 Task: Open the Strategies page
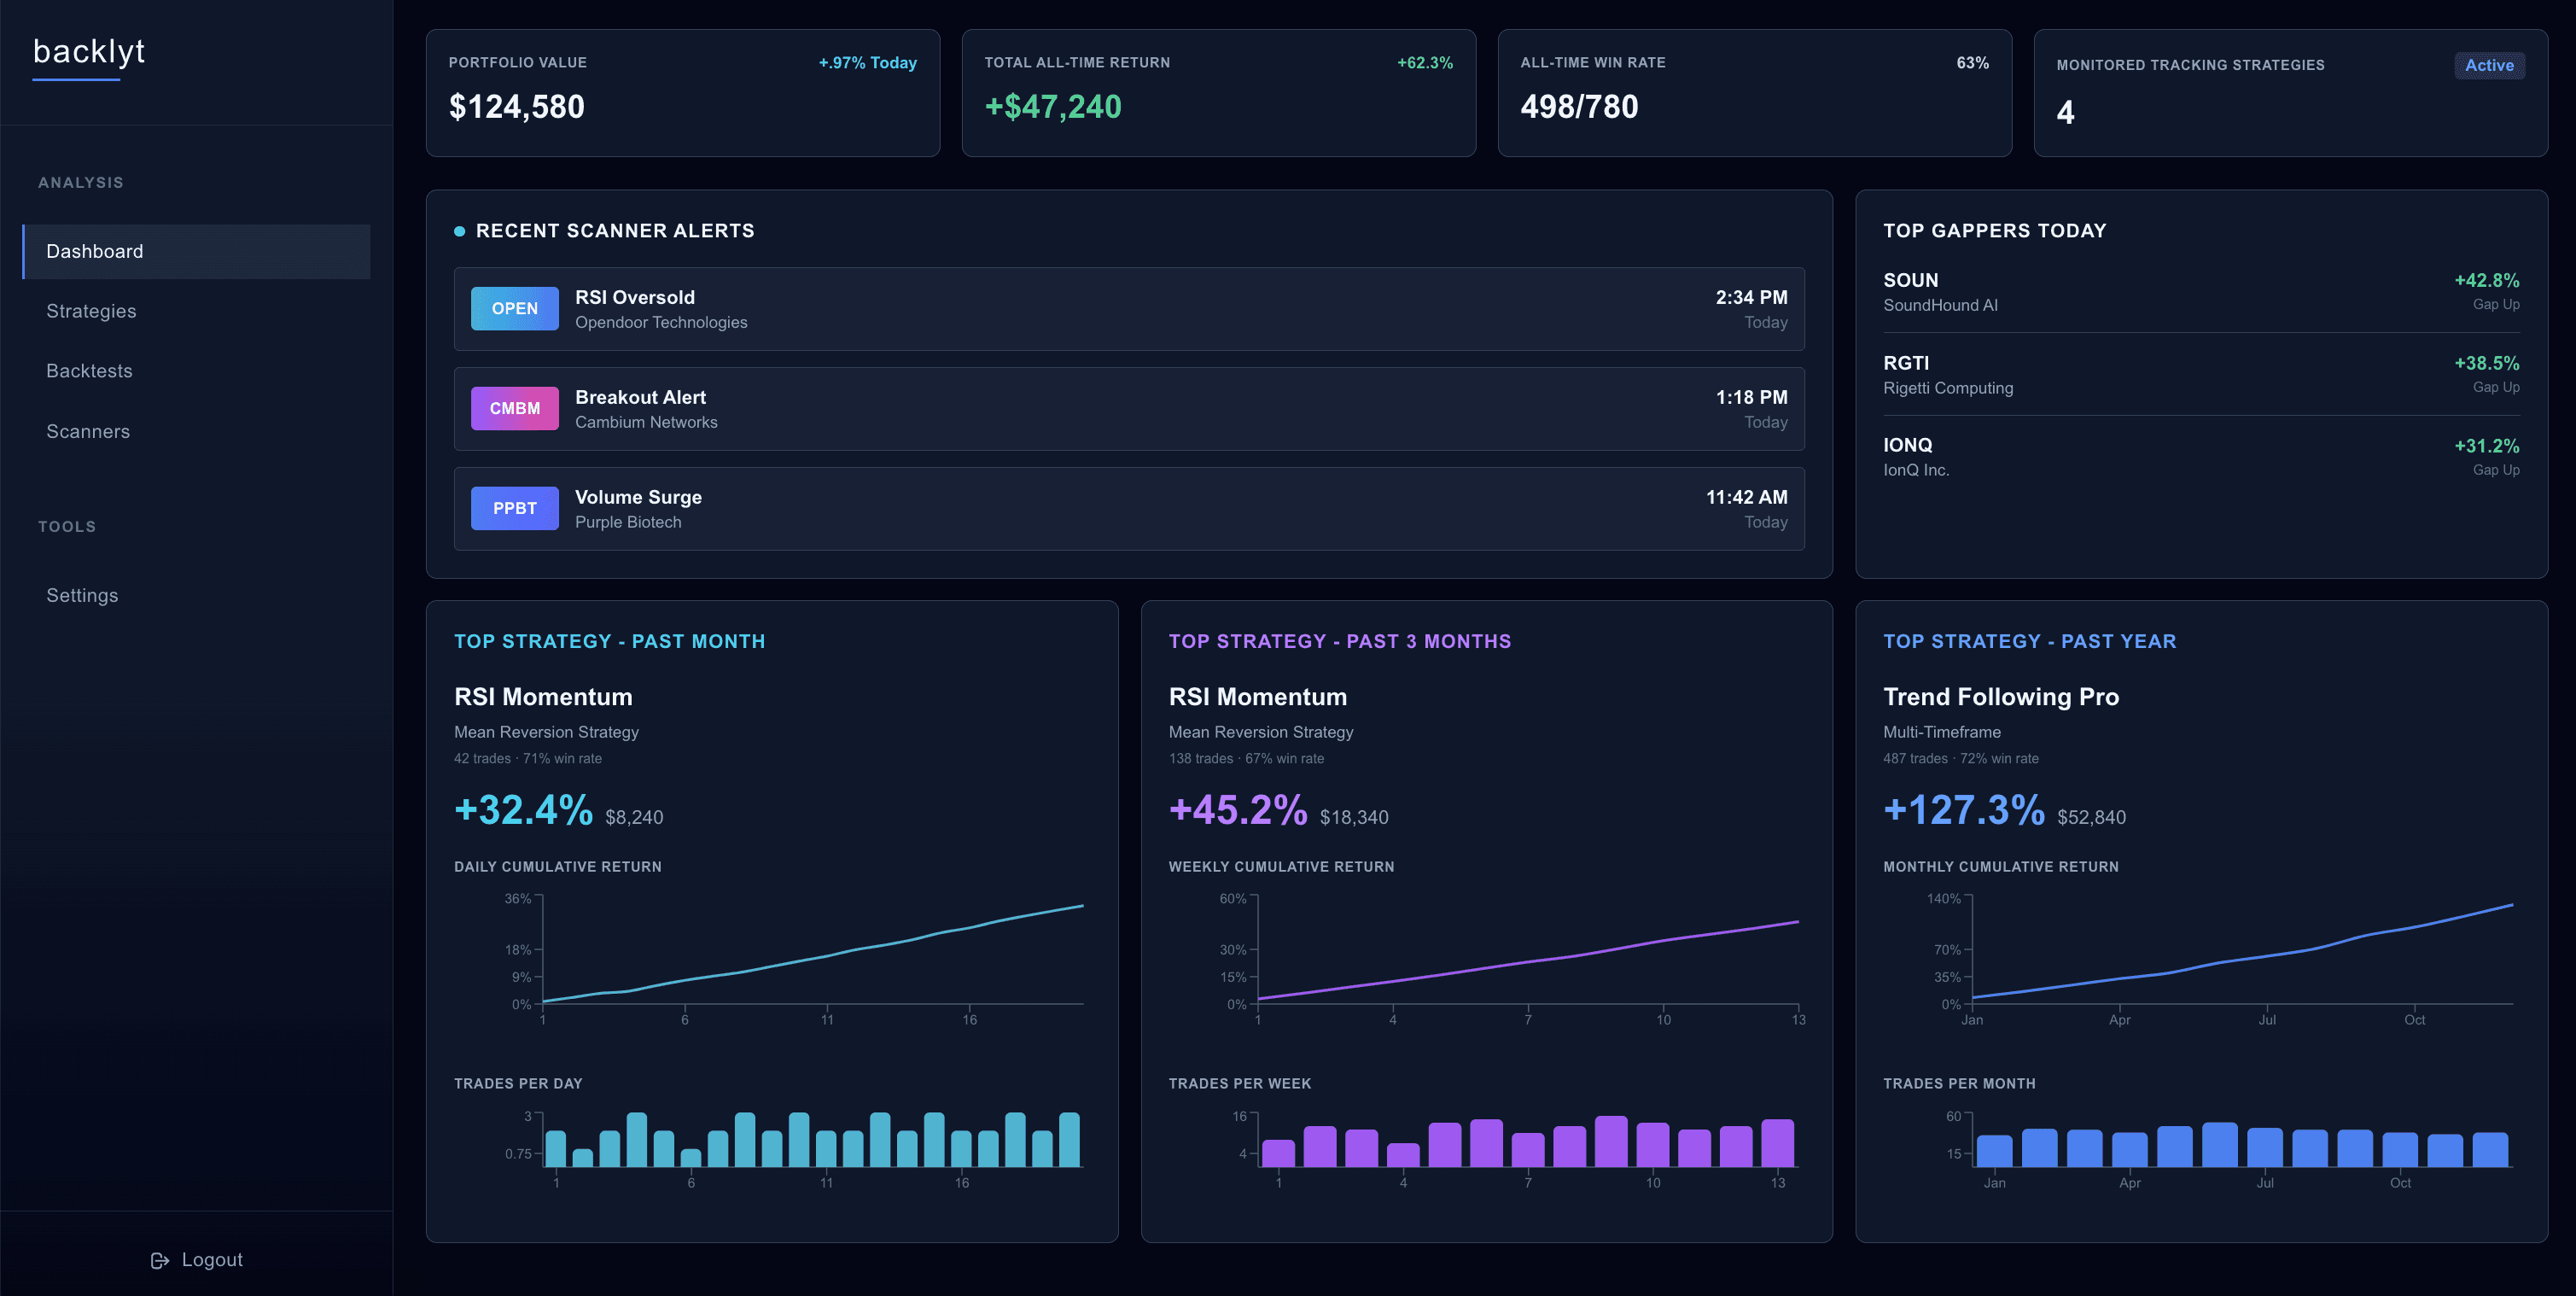pos(91,311)
